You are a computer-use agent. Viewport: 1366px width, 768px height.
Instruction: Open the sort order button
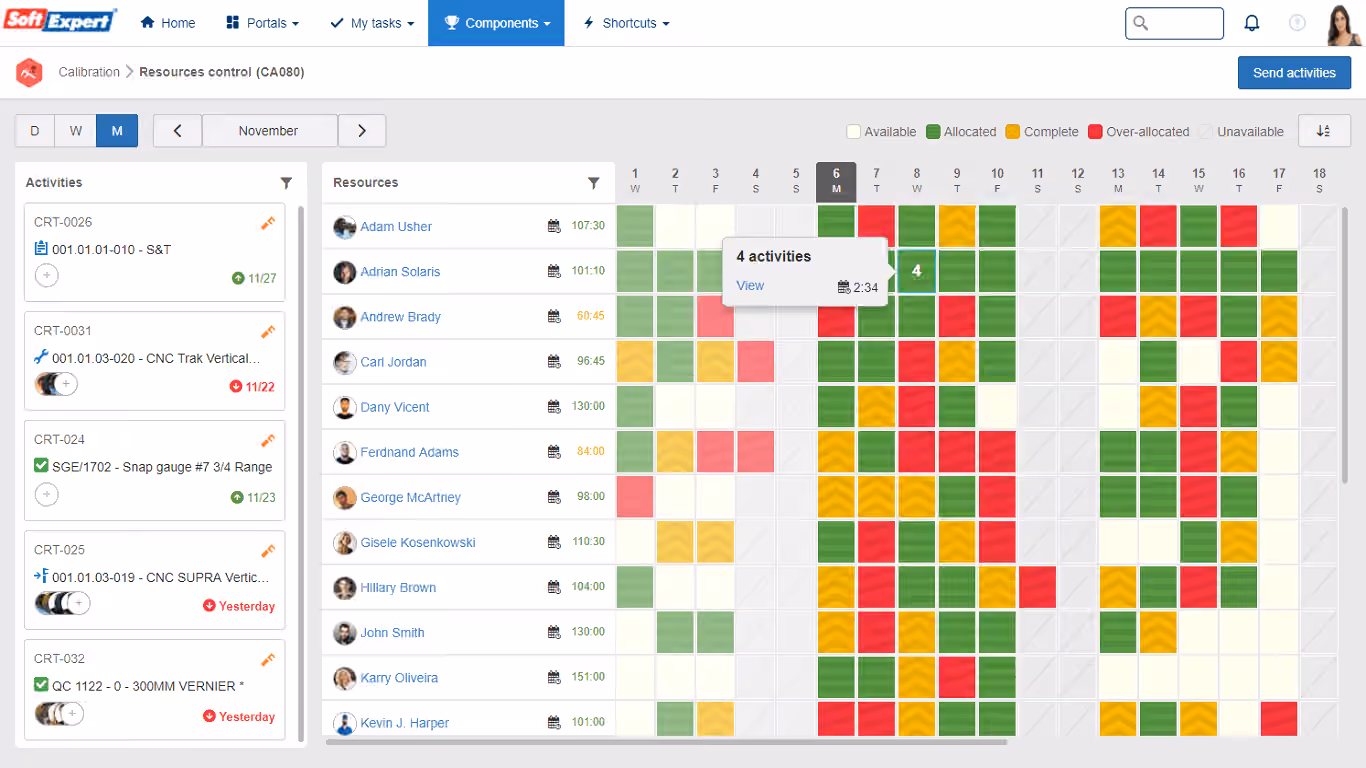[x=1324, y=131]
